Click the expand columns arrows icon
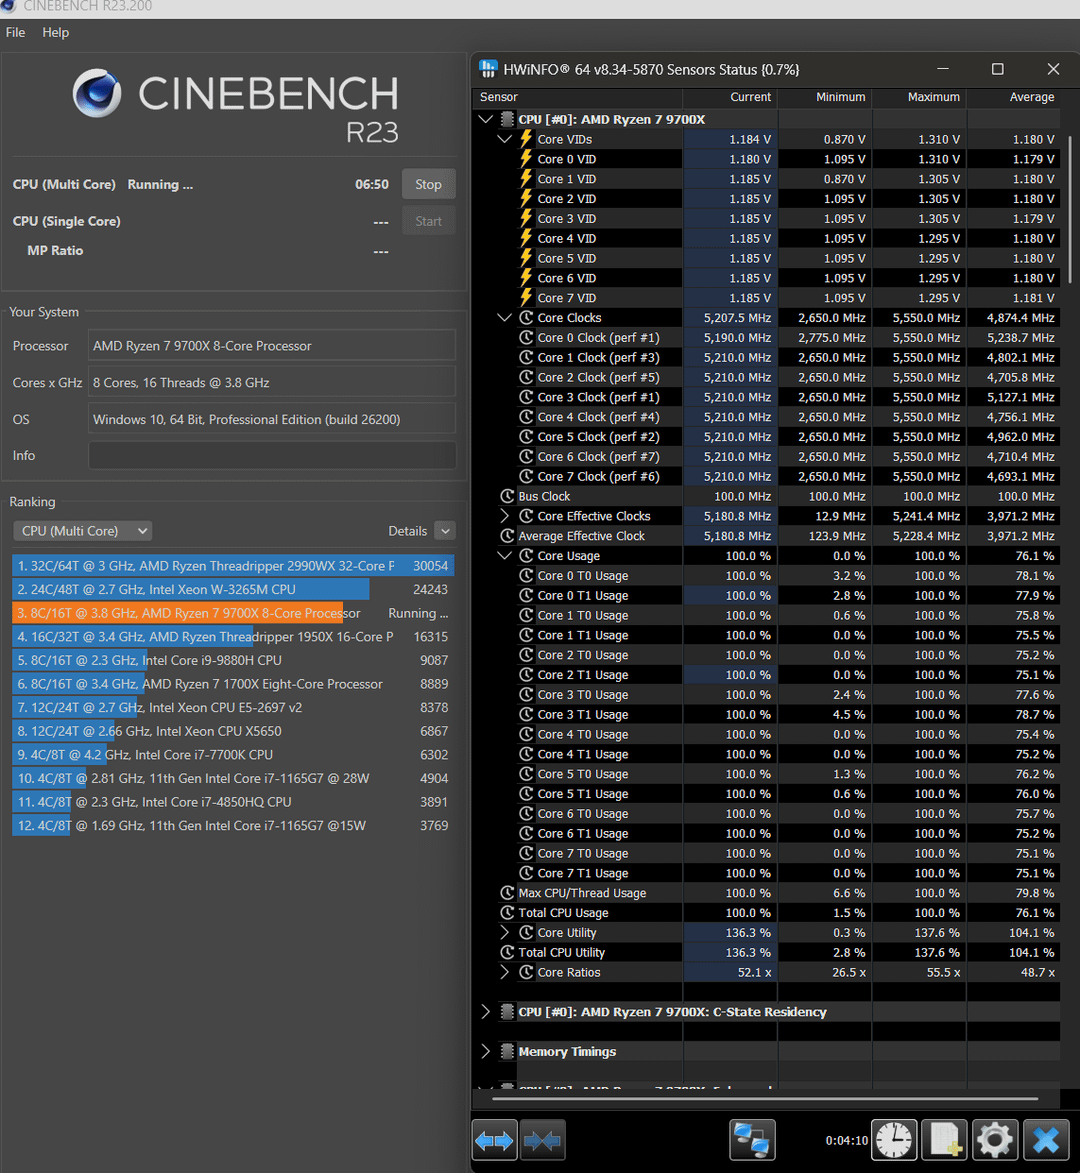 [x=494, y=1140]
